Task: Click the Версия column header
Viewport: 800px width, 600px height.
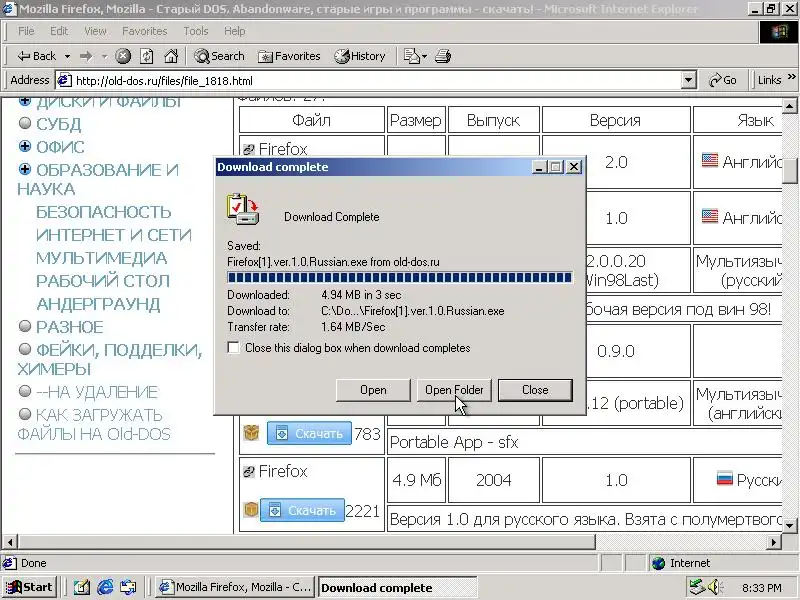Action: [616, 120]
